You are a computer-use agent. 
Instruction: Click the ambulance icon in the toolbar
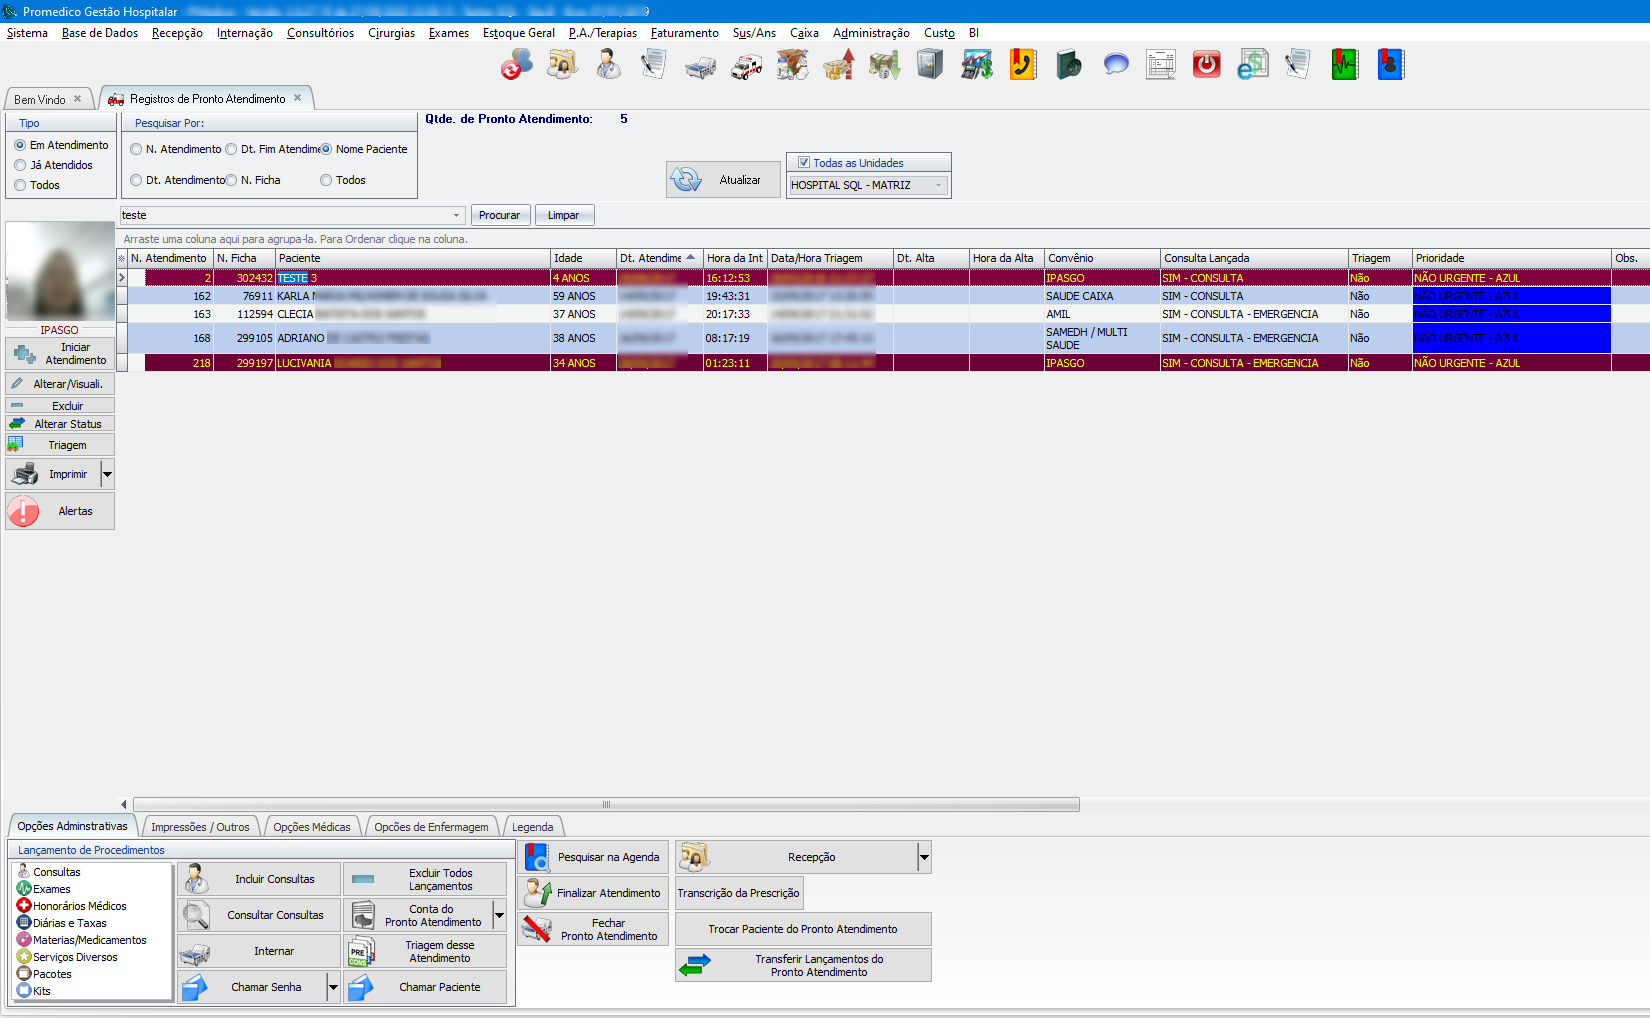(x=746, y=66)
